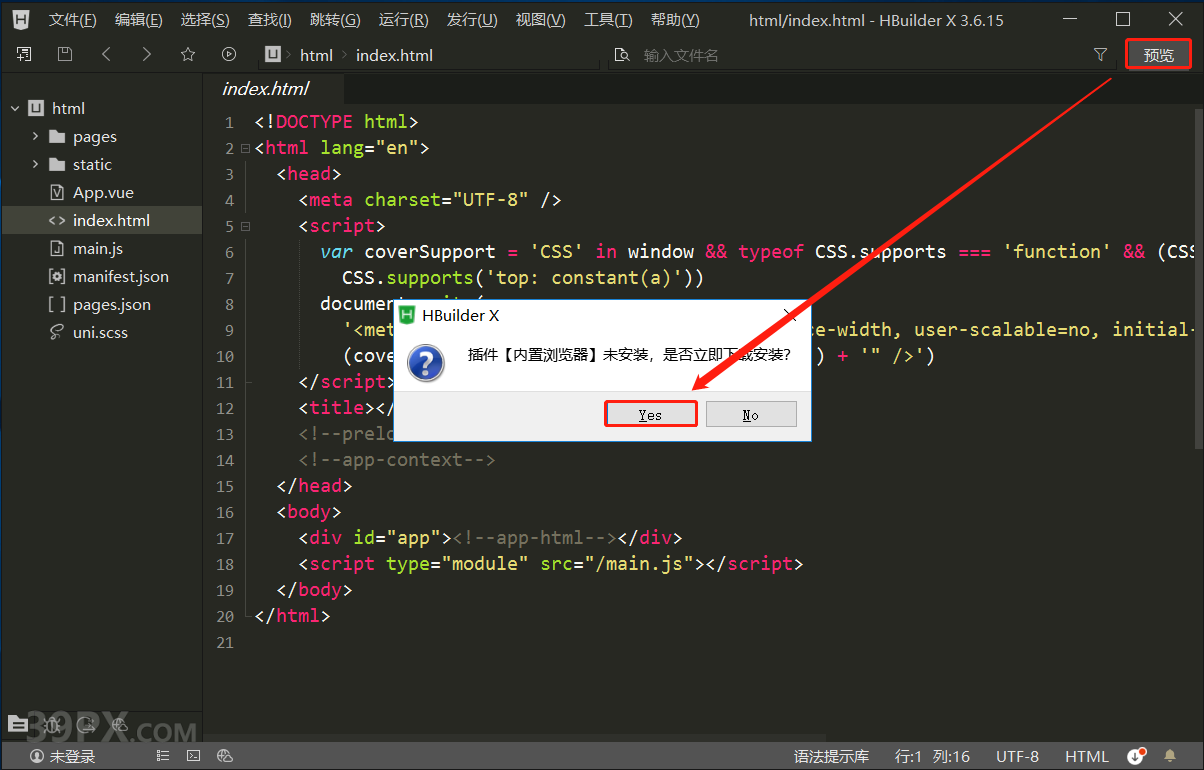The width and height of the screenshot is (1204, 770).
Task: Click line number 21 in the gutter
Action: 225,642
